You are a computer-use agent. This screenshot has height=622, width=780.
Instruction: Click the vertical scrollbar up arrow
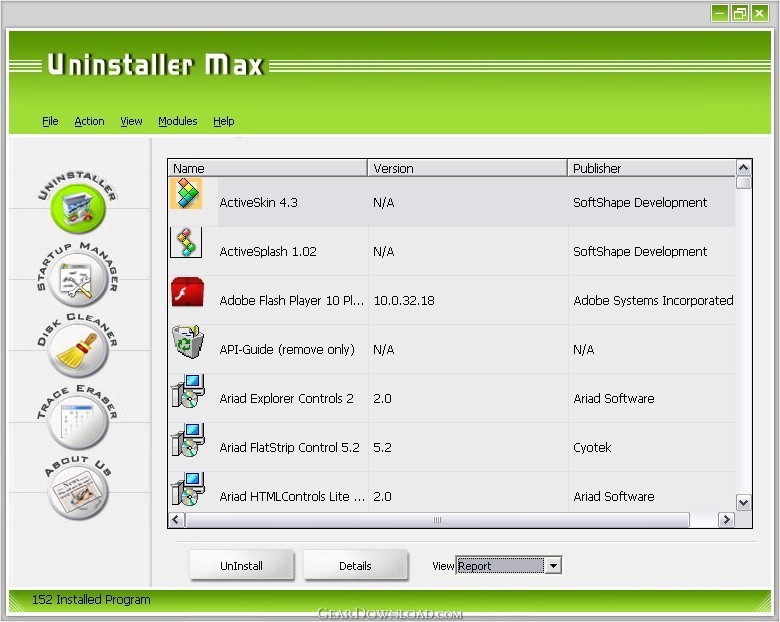[744, 168]
